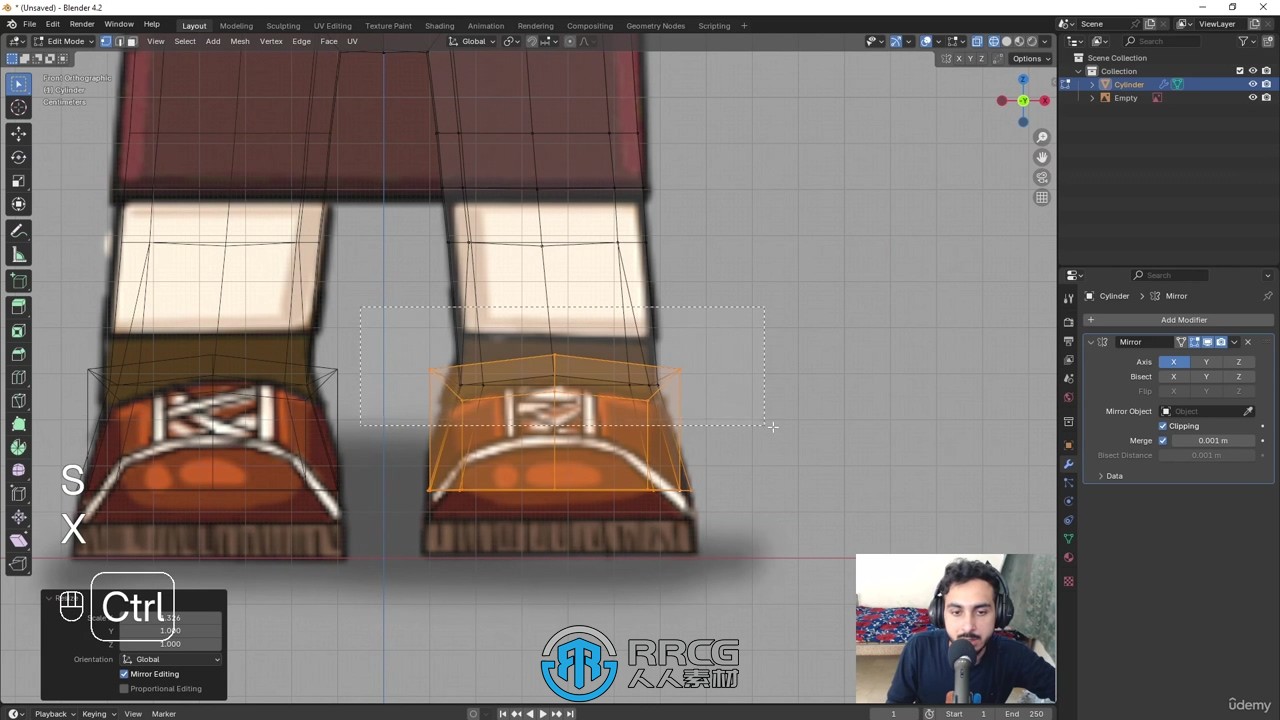
Task: Toggle Mirror Editing checkbox
Action: tap(124, 674)
